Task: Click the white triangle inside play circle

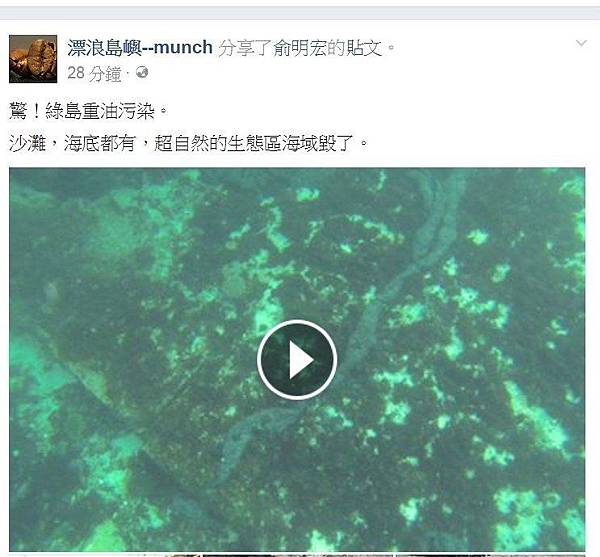Action: point(300,360)
